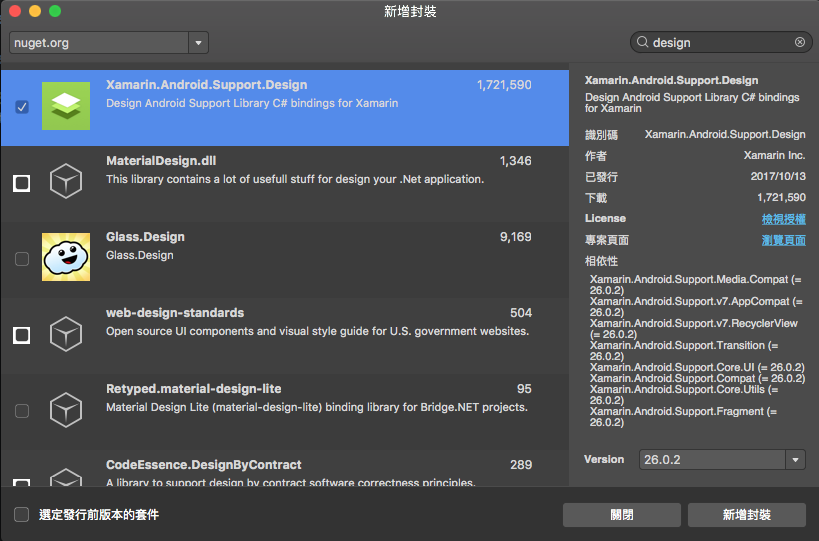Select the Retyped.material-design-lite package title

pos(193,389)
